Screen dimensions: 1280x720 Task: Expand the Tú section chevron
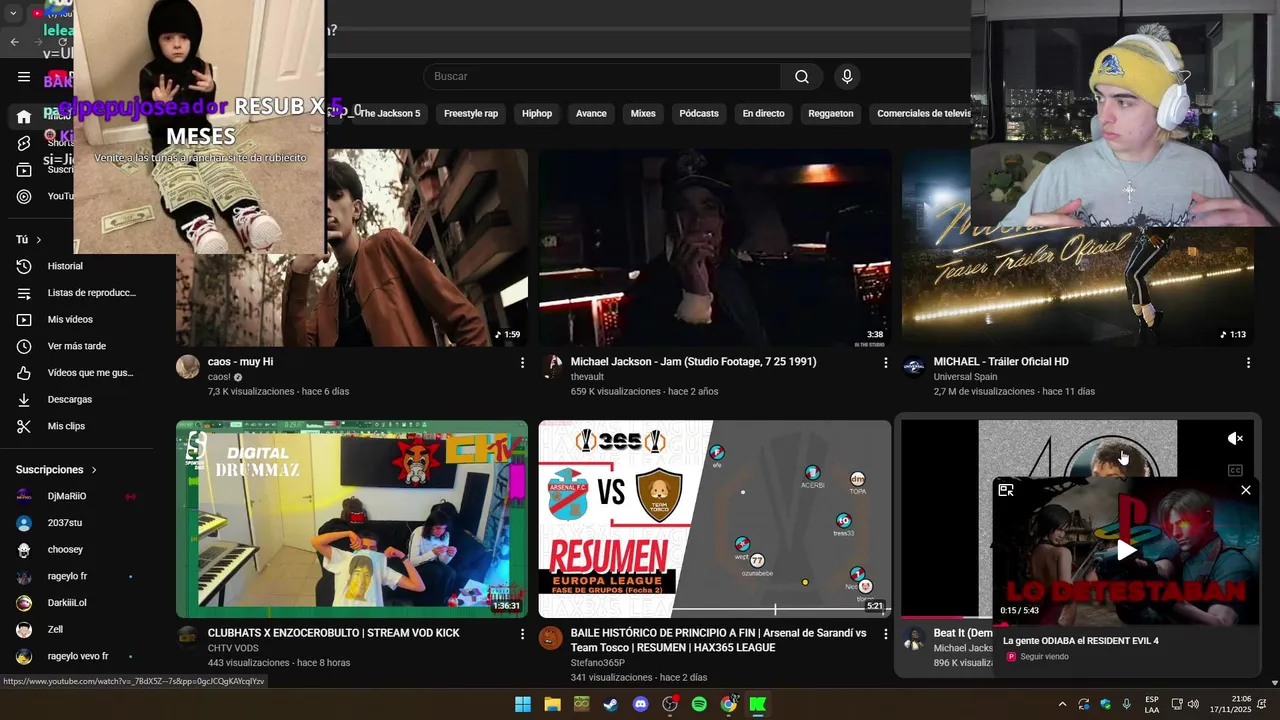38,240
